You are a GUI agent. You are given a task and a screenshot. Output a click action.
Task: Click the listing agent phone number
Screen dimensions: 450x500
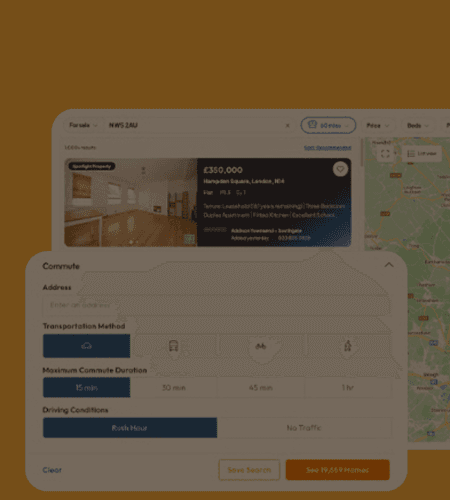point(294,238)
